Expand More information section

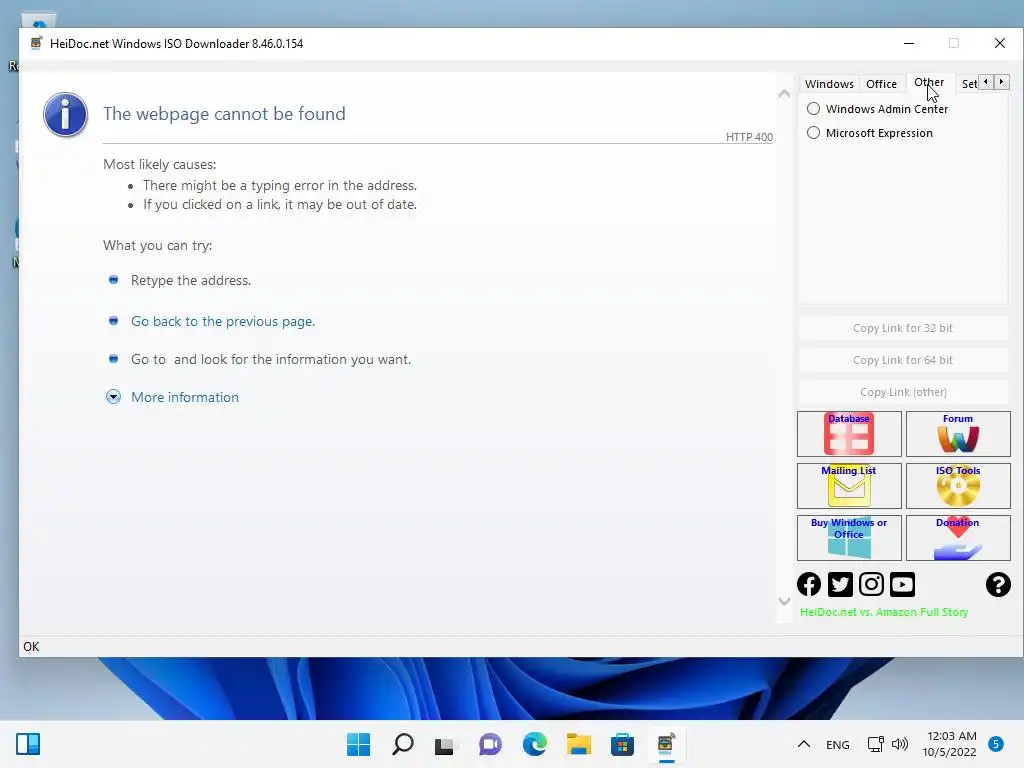[x=113, y=397]
